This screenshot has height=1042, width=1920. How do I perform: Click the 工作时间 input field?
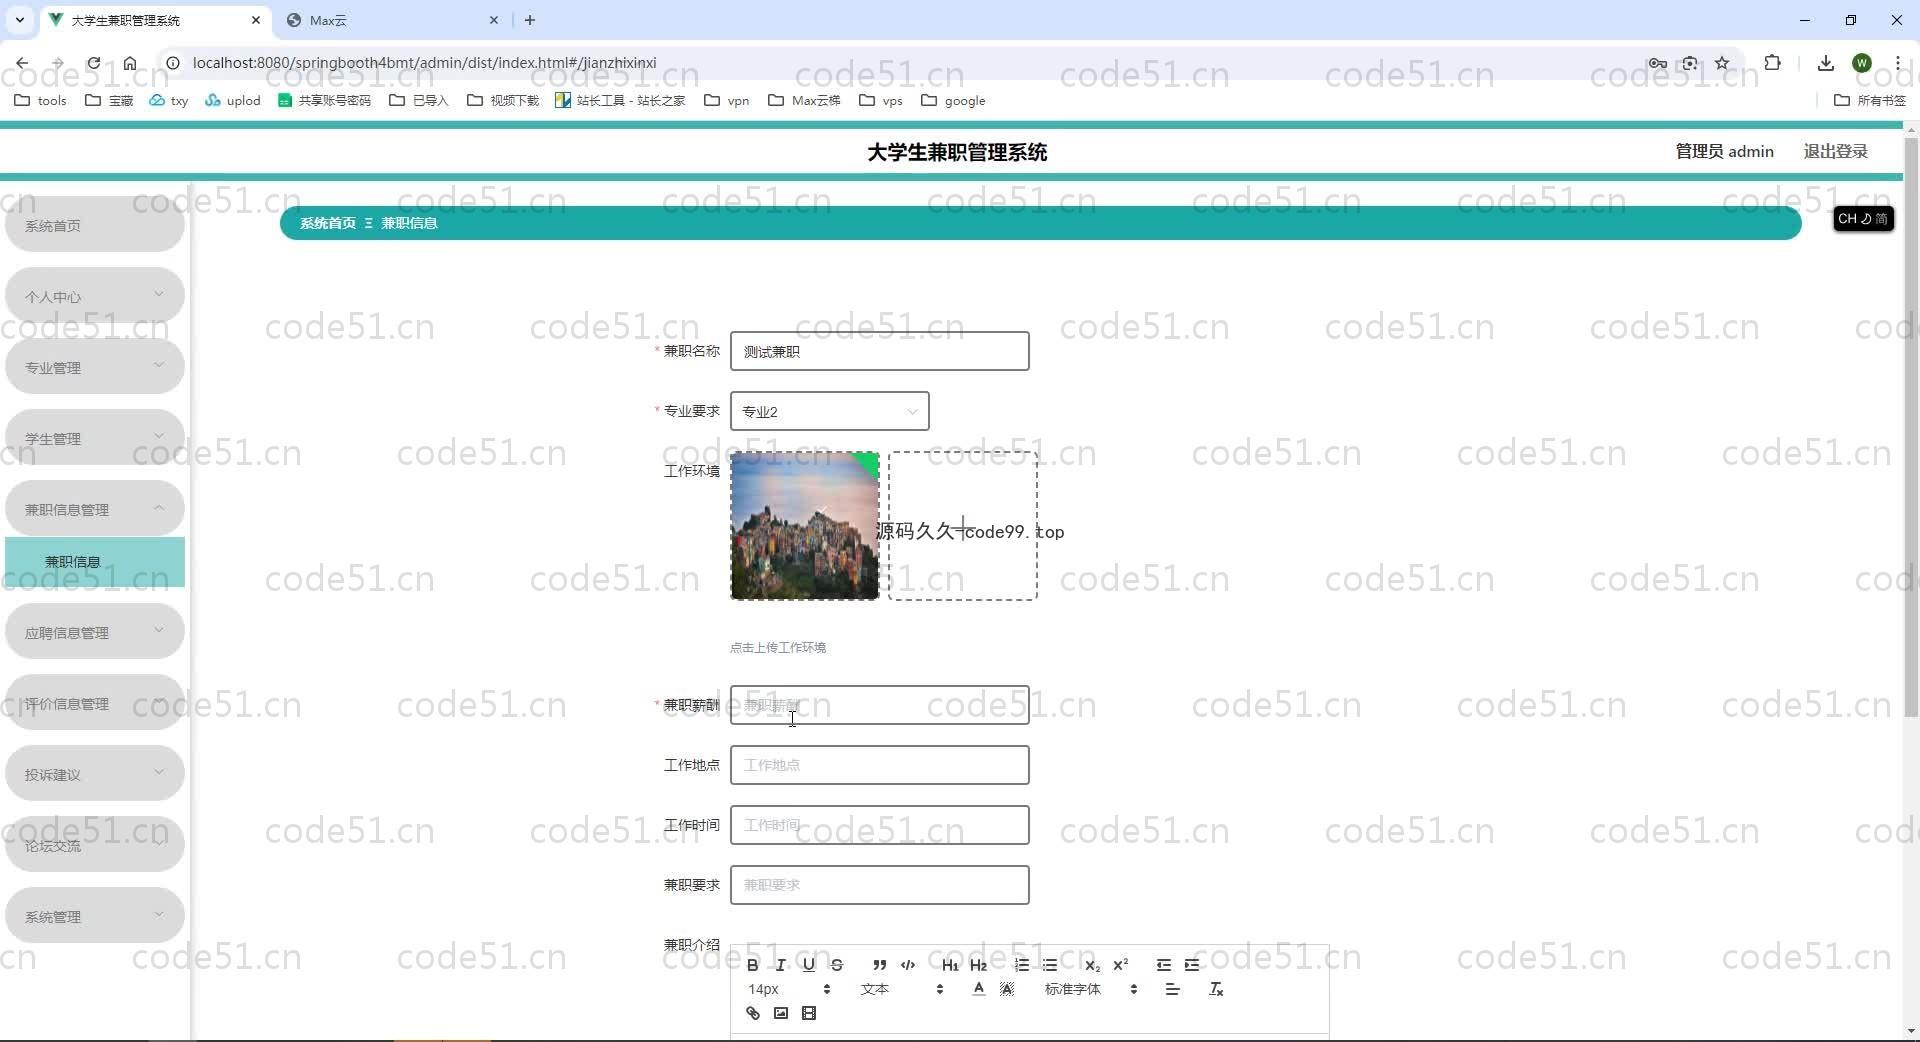coord(879,825)
